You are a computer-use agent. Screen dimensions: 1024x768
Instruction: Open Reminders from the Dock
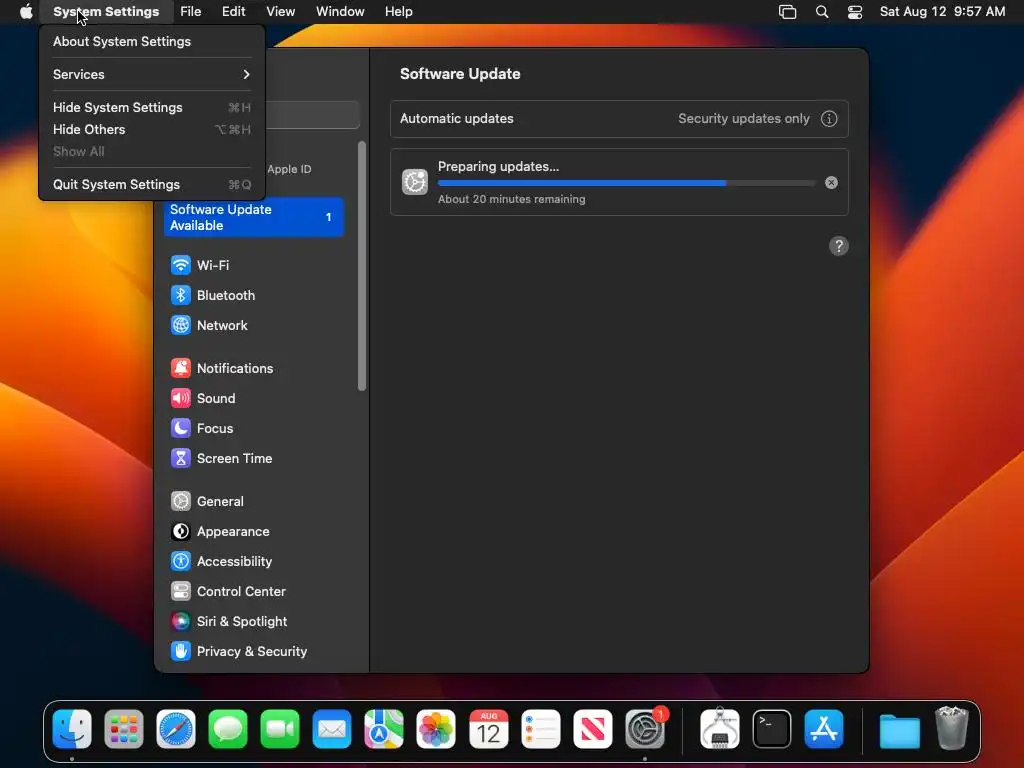coord(541,729)
